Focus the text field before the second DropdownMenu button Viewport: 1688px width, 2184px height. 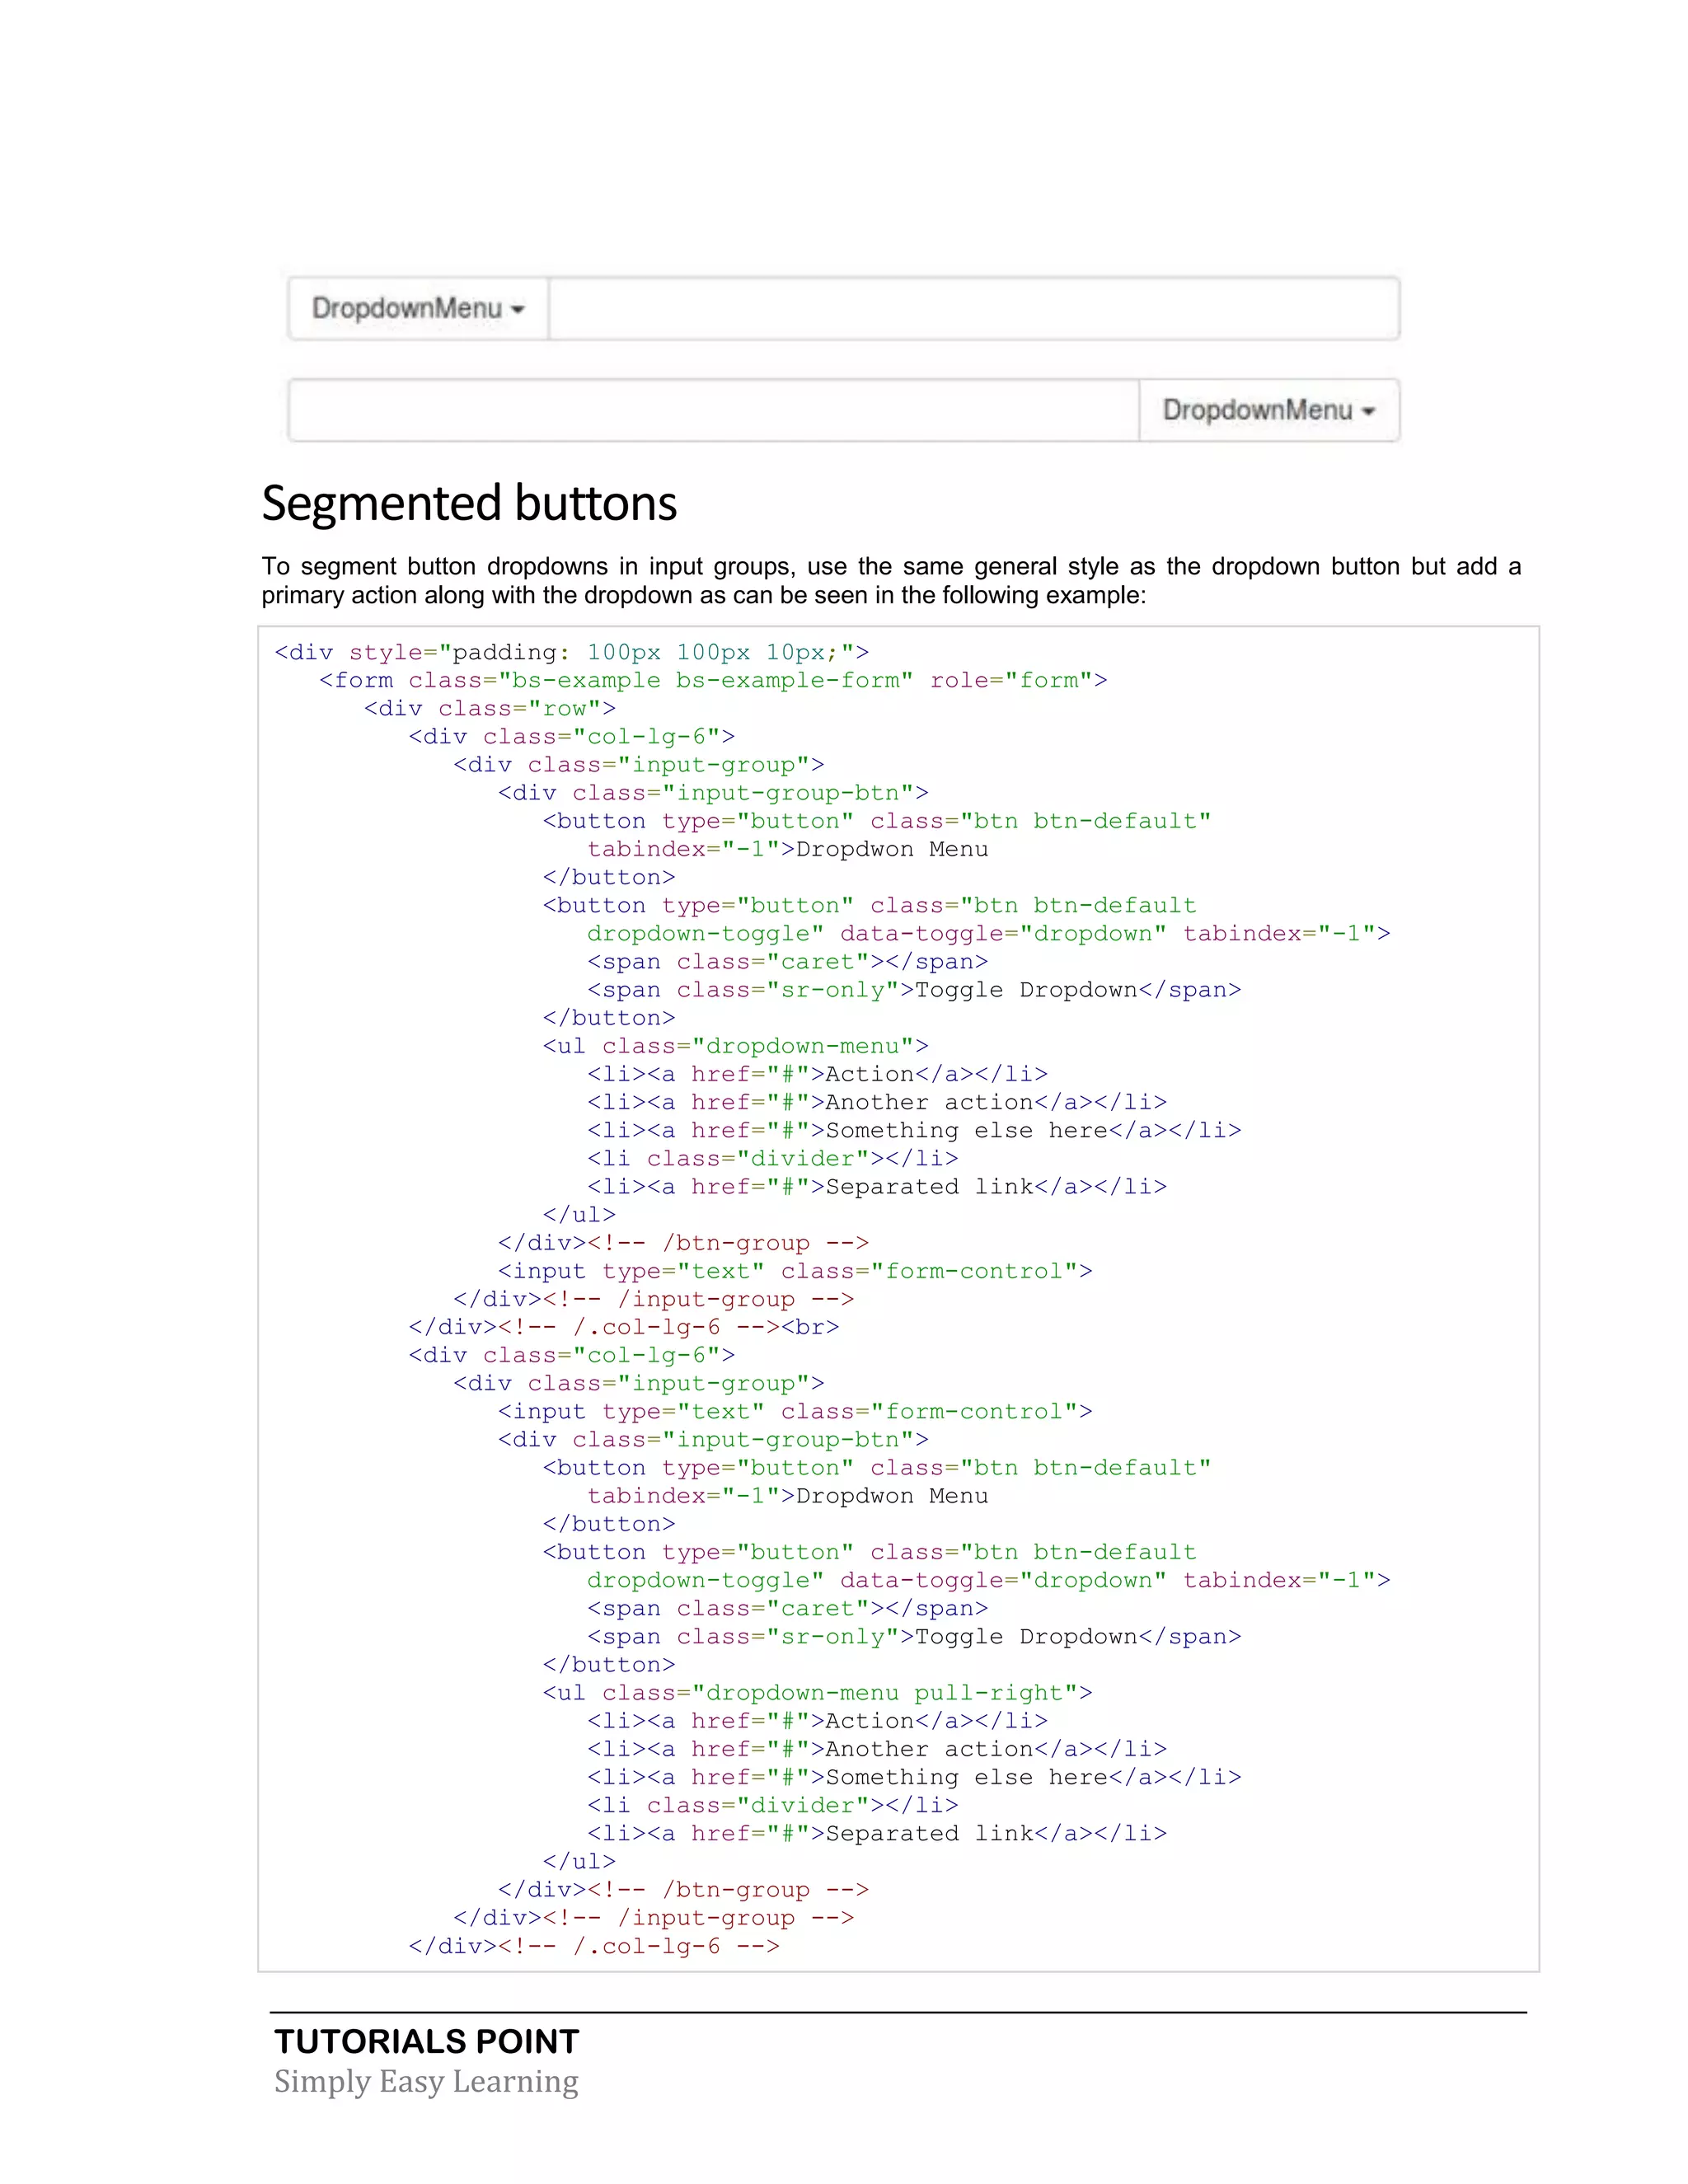[x=714, y=410]
